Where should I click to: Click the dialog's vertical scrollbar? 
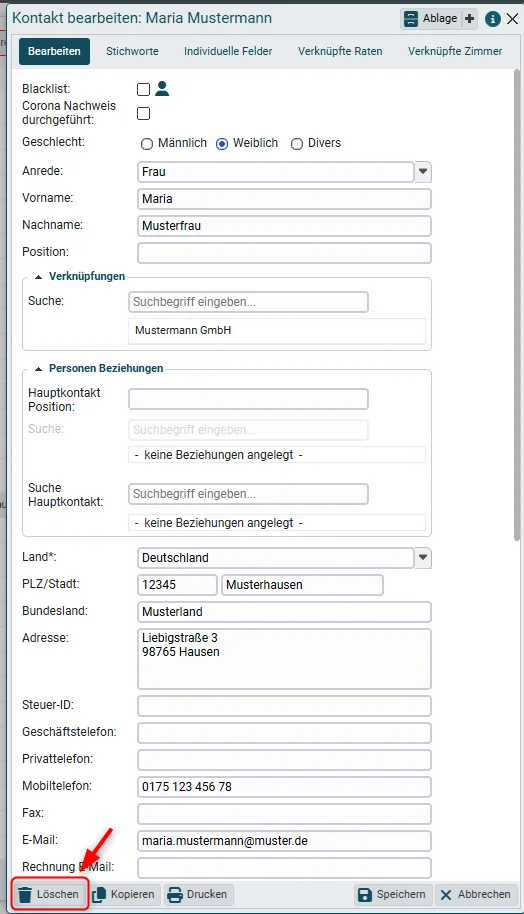pos(516,305)
